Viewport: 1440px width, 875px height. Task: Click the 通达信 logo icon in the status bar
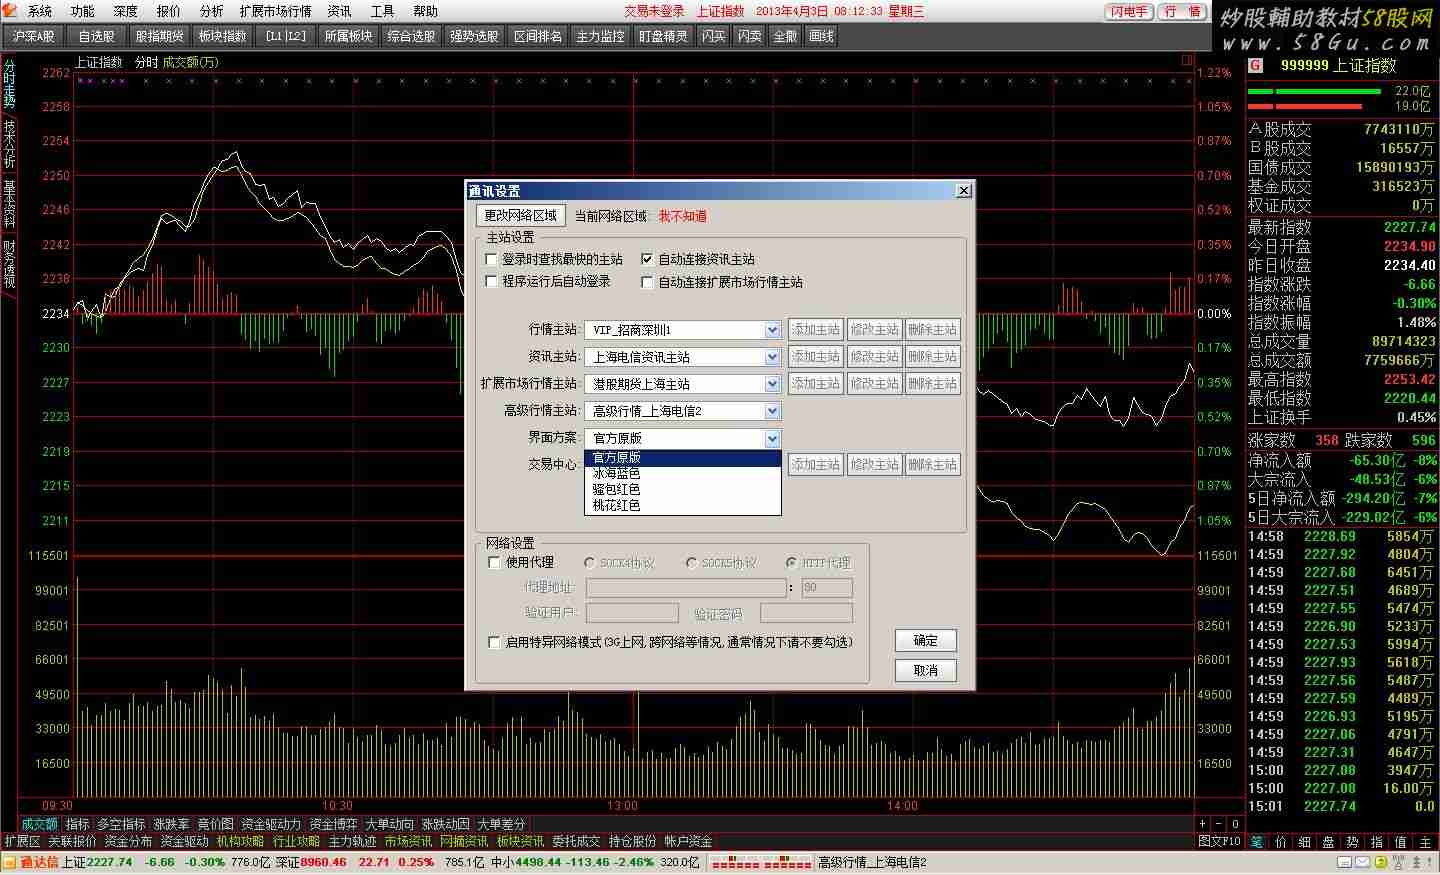[x=11, y=862]
